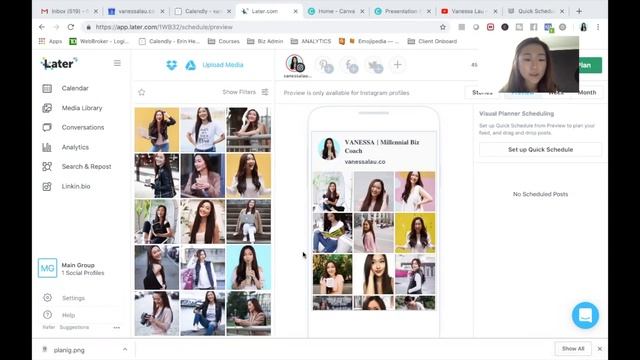
Task: Select the light blue background drink photo thumbnail
Action: tap(249, 267)
